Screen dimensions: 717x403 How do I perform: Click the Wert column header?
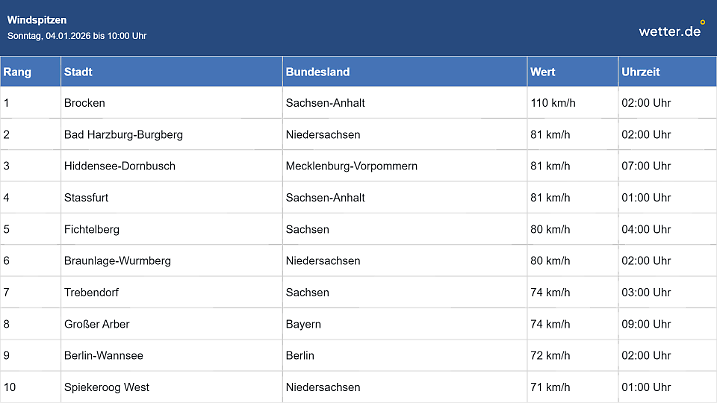544,72
